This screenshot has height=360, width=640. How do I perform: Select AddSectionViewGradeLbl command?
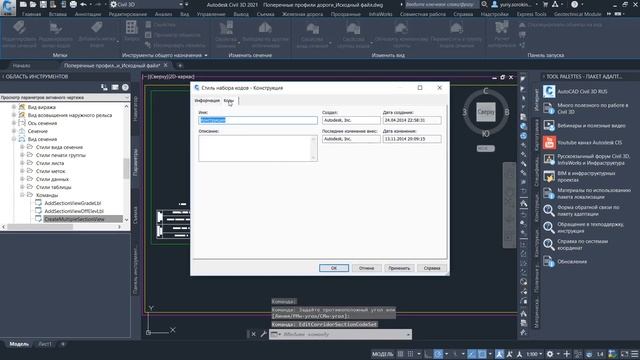point(73,203)
